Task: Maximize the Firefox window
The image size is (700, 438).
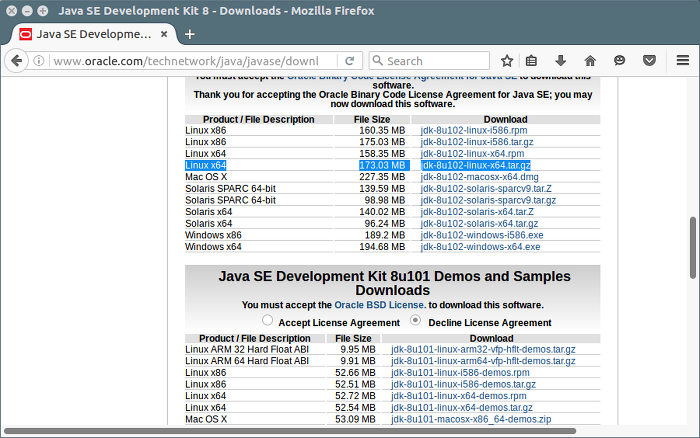Action: tap(42, 11)
